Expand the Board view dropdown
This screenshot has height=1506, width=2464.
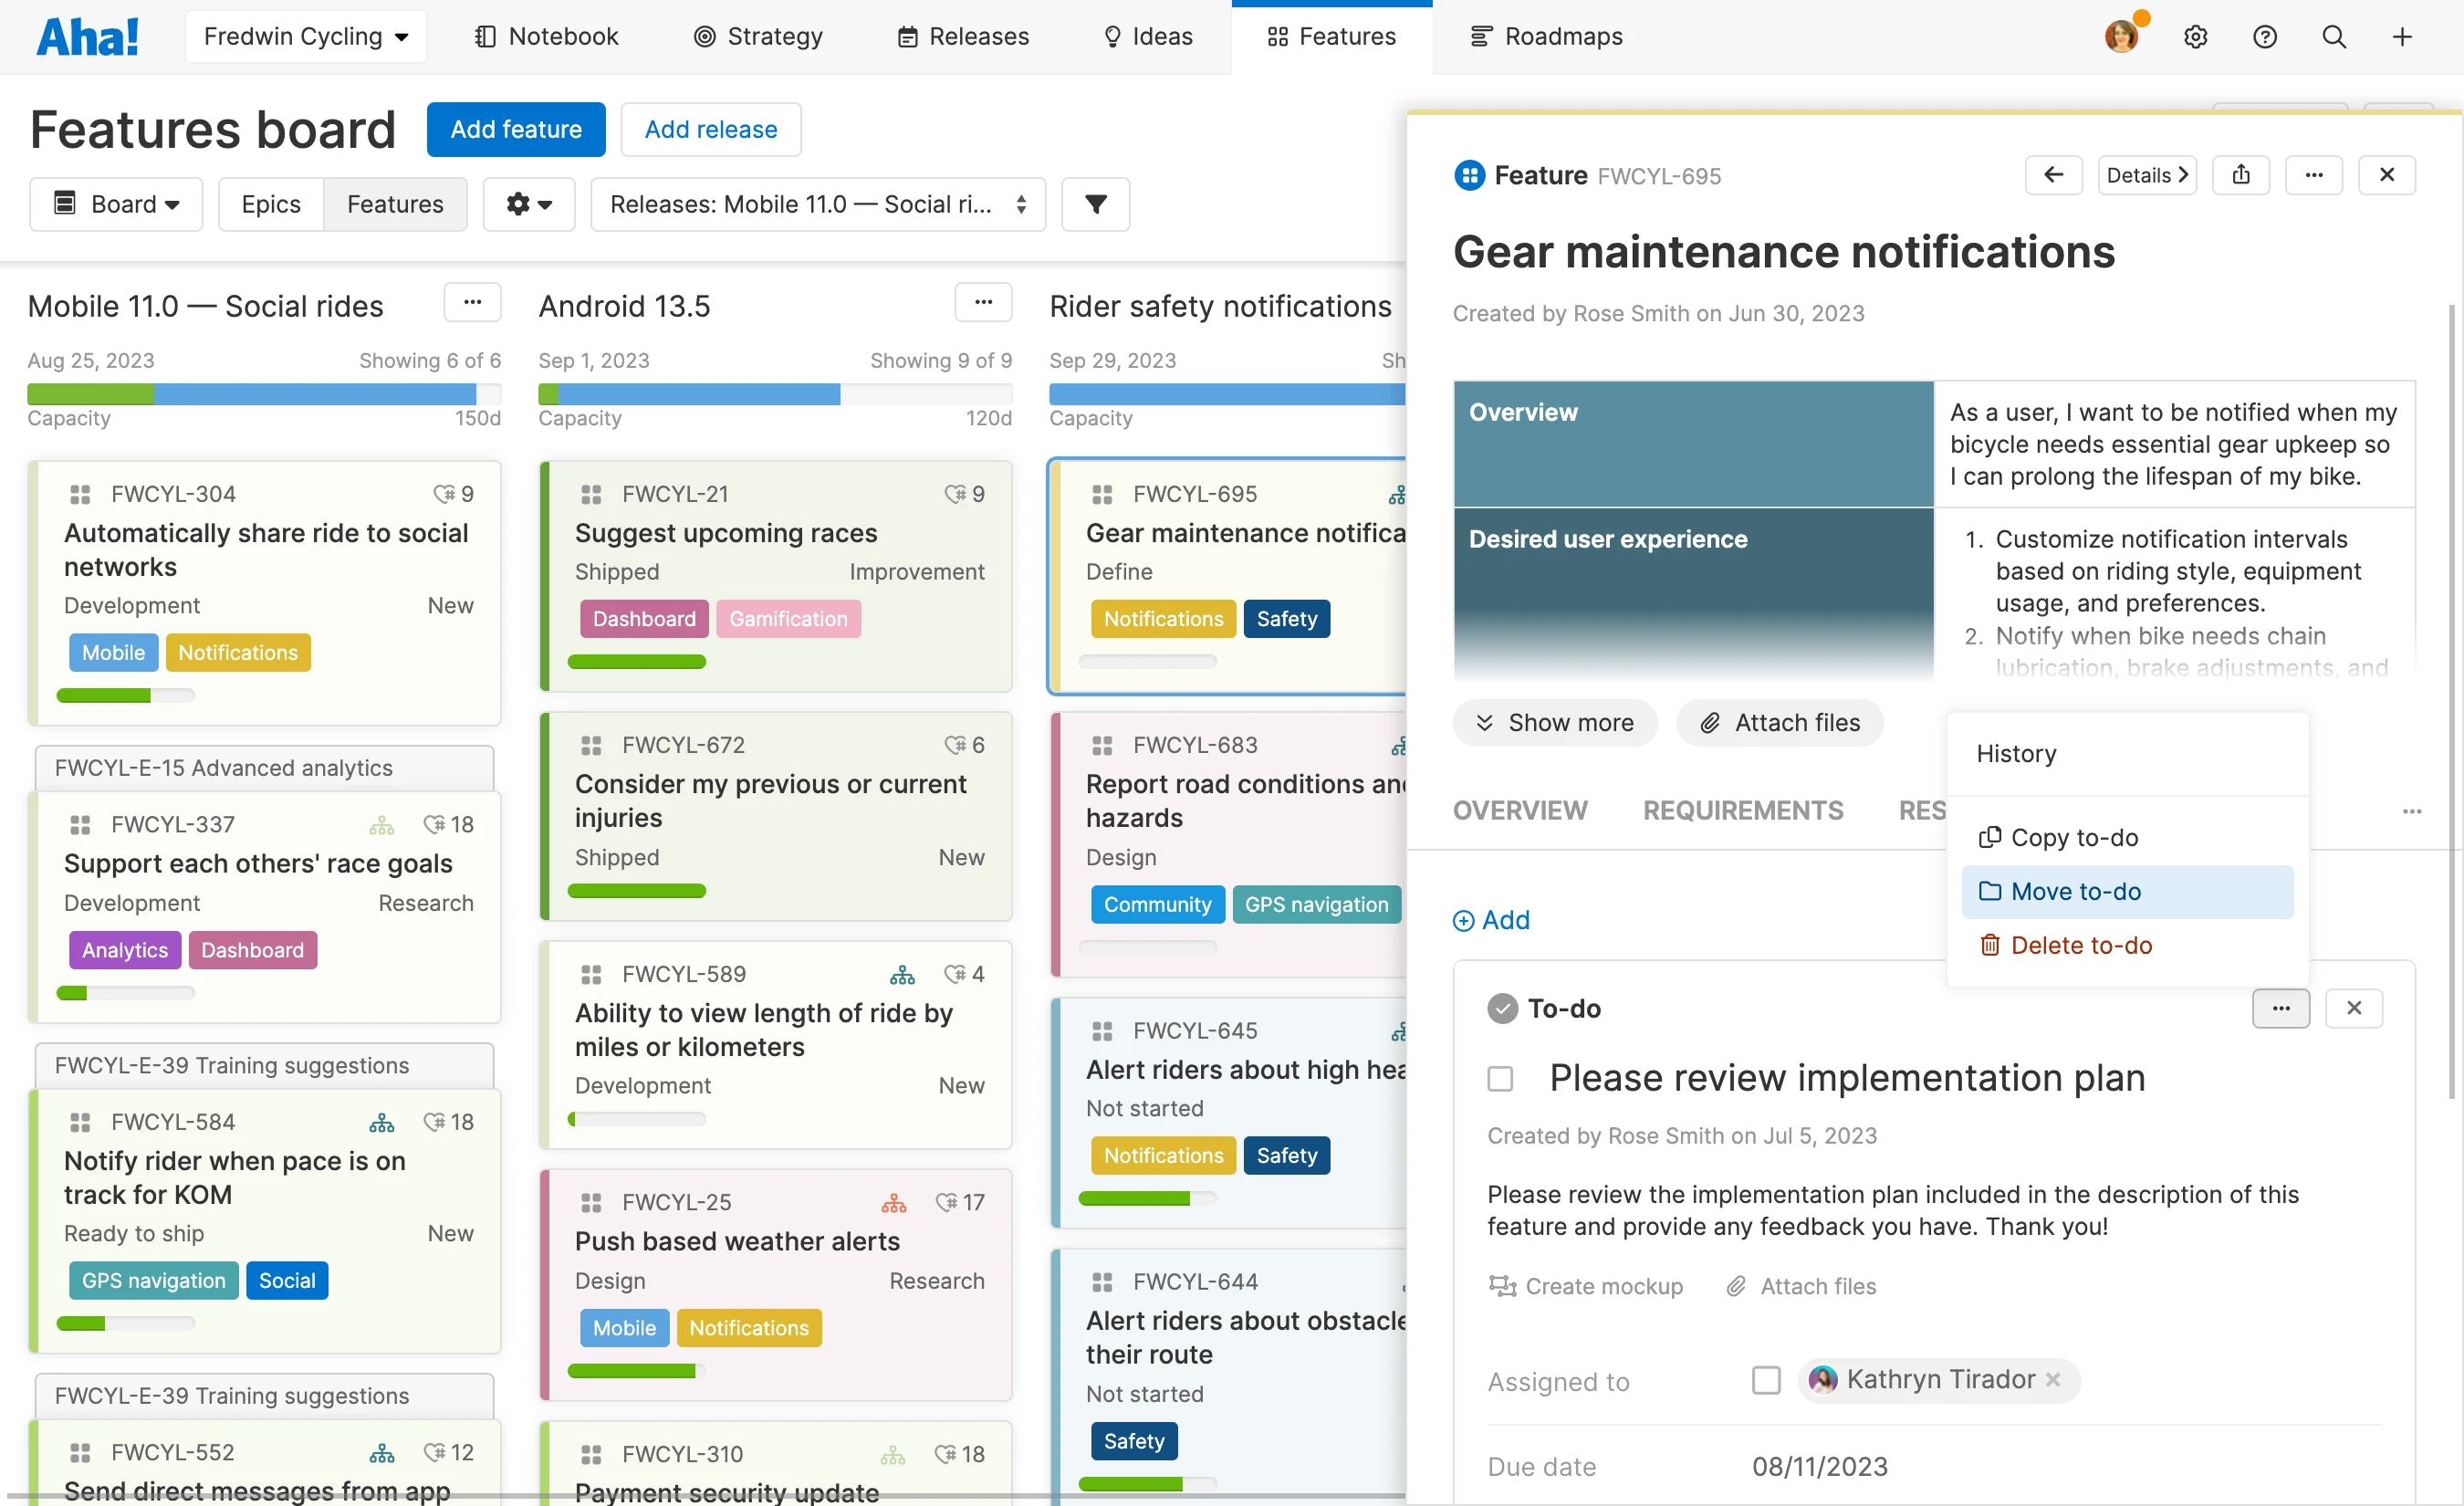tap(116, 204)
